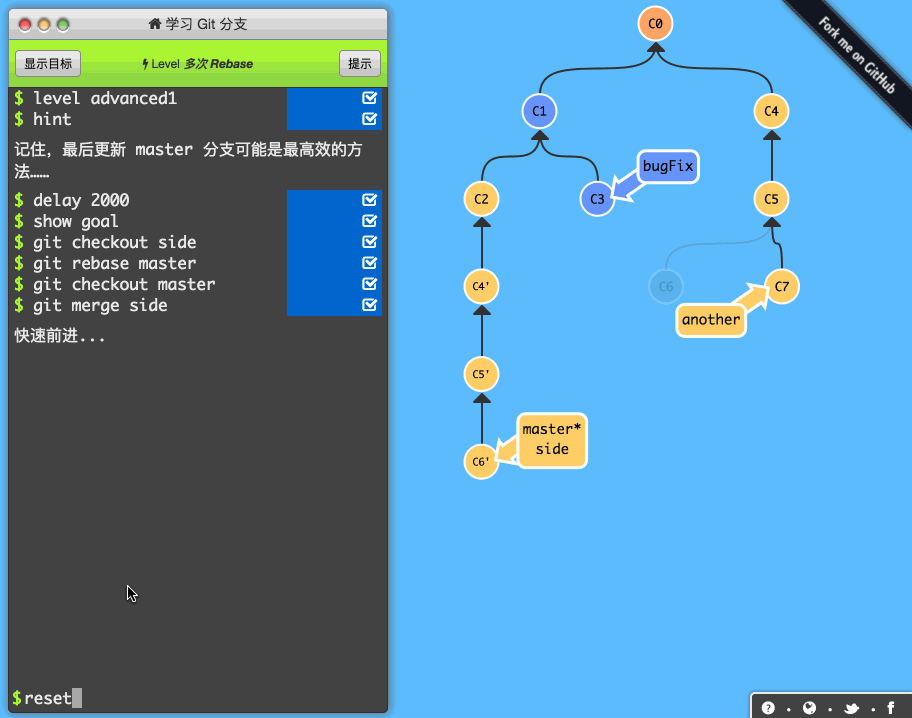Screen dimensions: 912x718
Task: Click the another branch label
Action: (711, 320)
